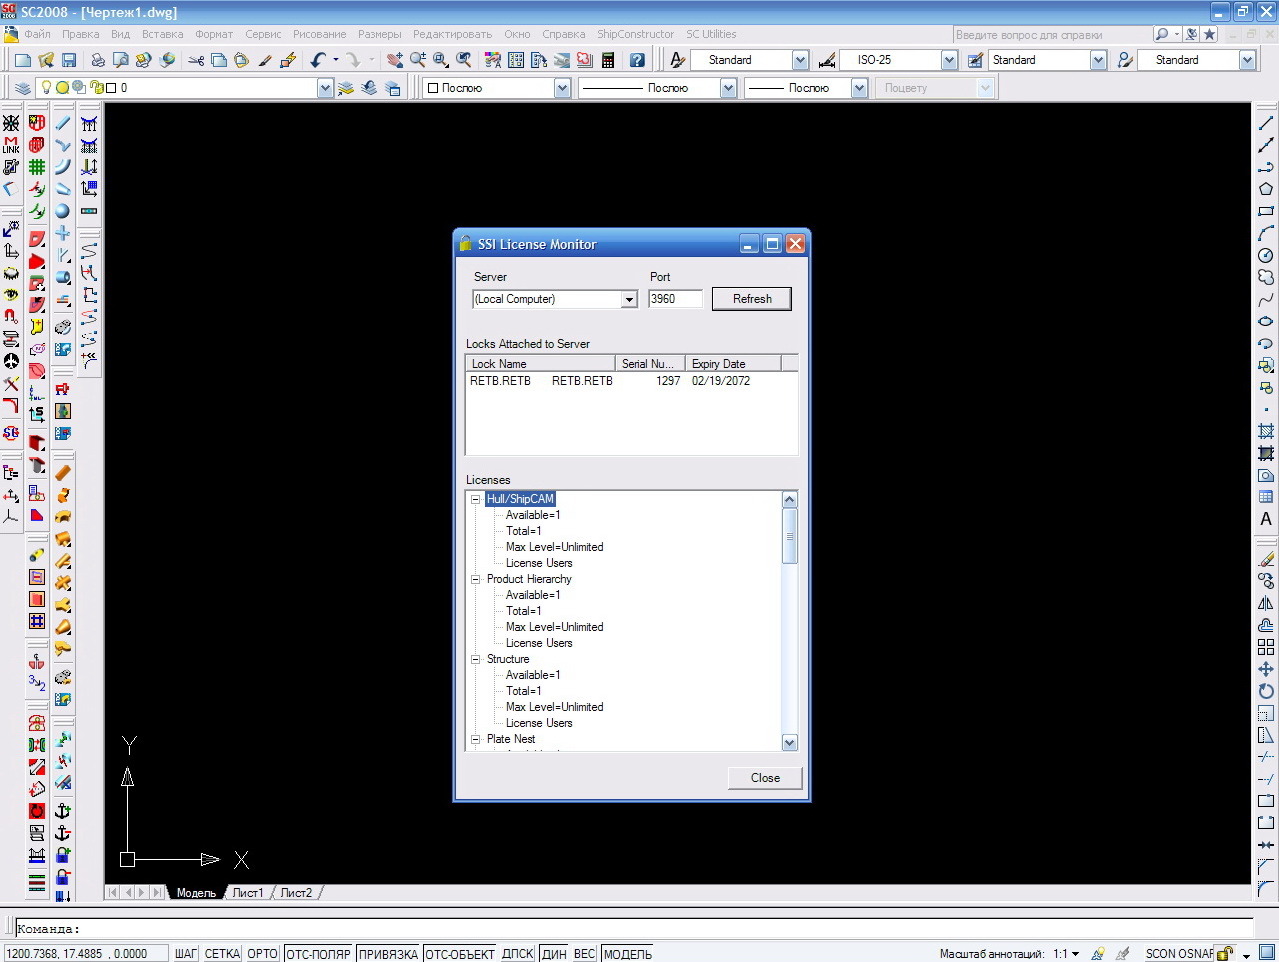The image size is (1279, 962).
Task: Toggle СЕТКА grid display
Action: coord(222,954)
